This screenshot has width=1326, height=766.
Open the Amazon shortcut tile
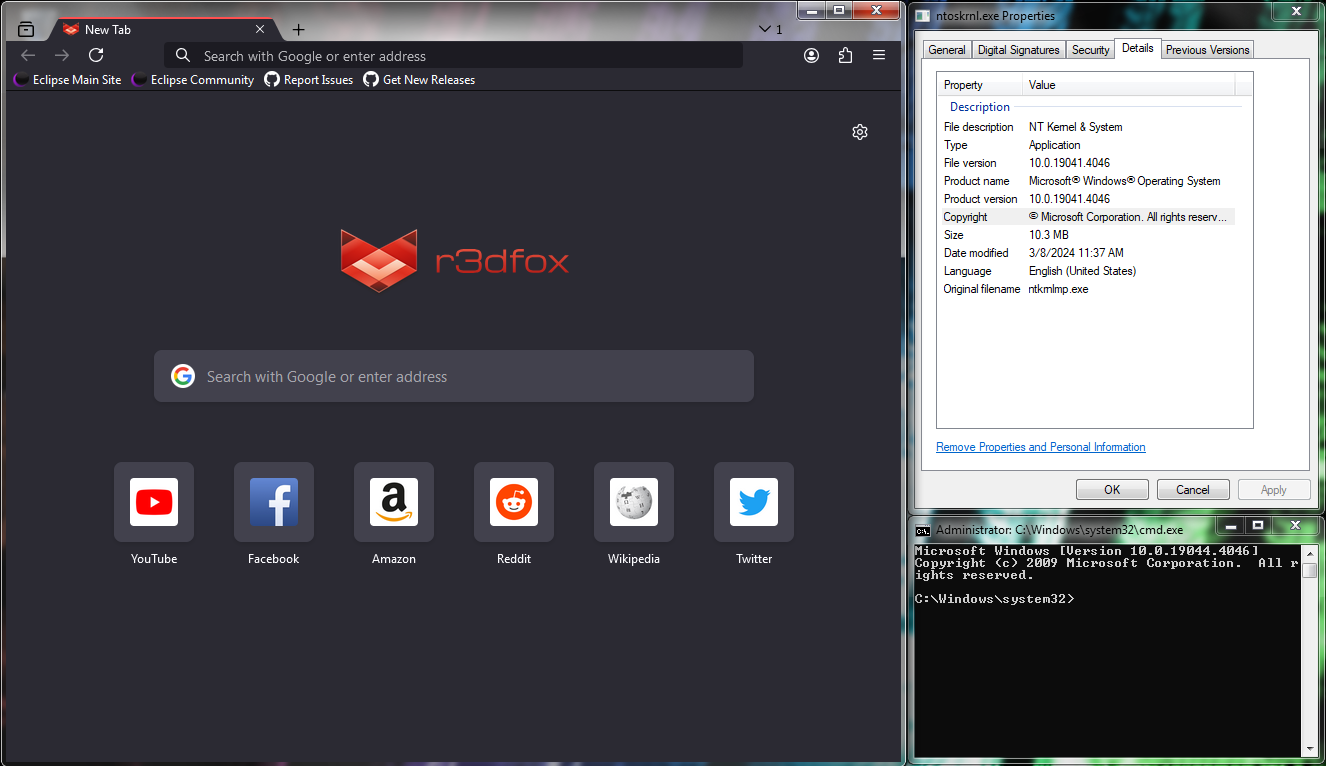[394, 502]
